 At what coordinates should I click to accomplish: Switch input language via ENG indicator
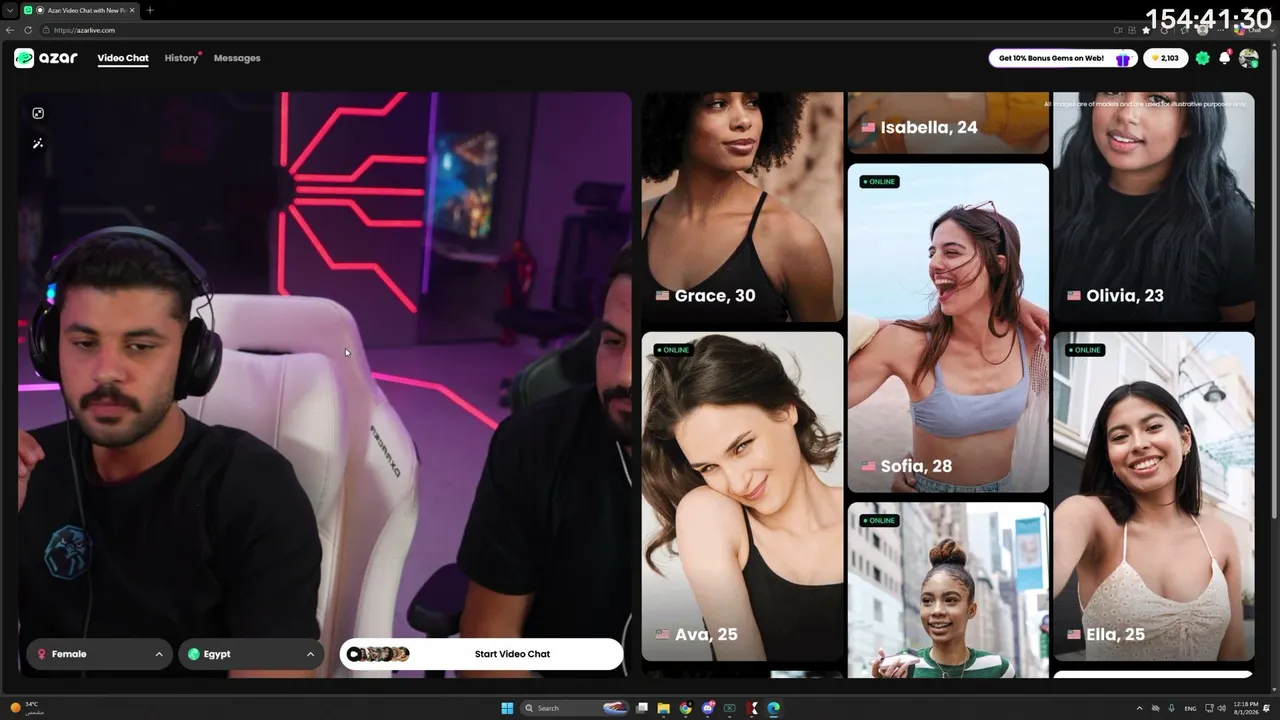[1190, 708]
